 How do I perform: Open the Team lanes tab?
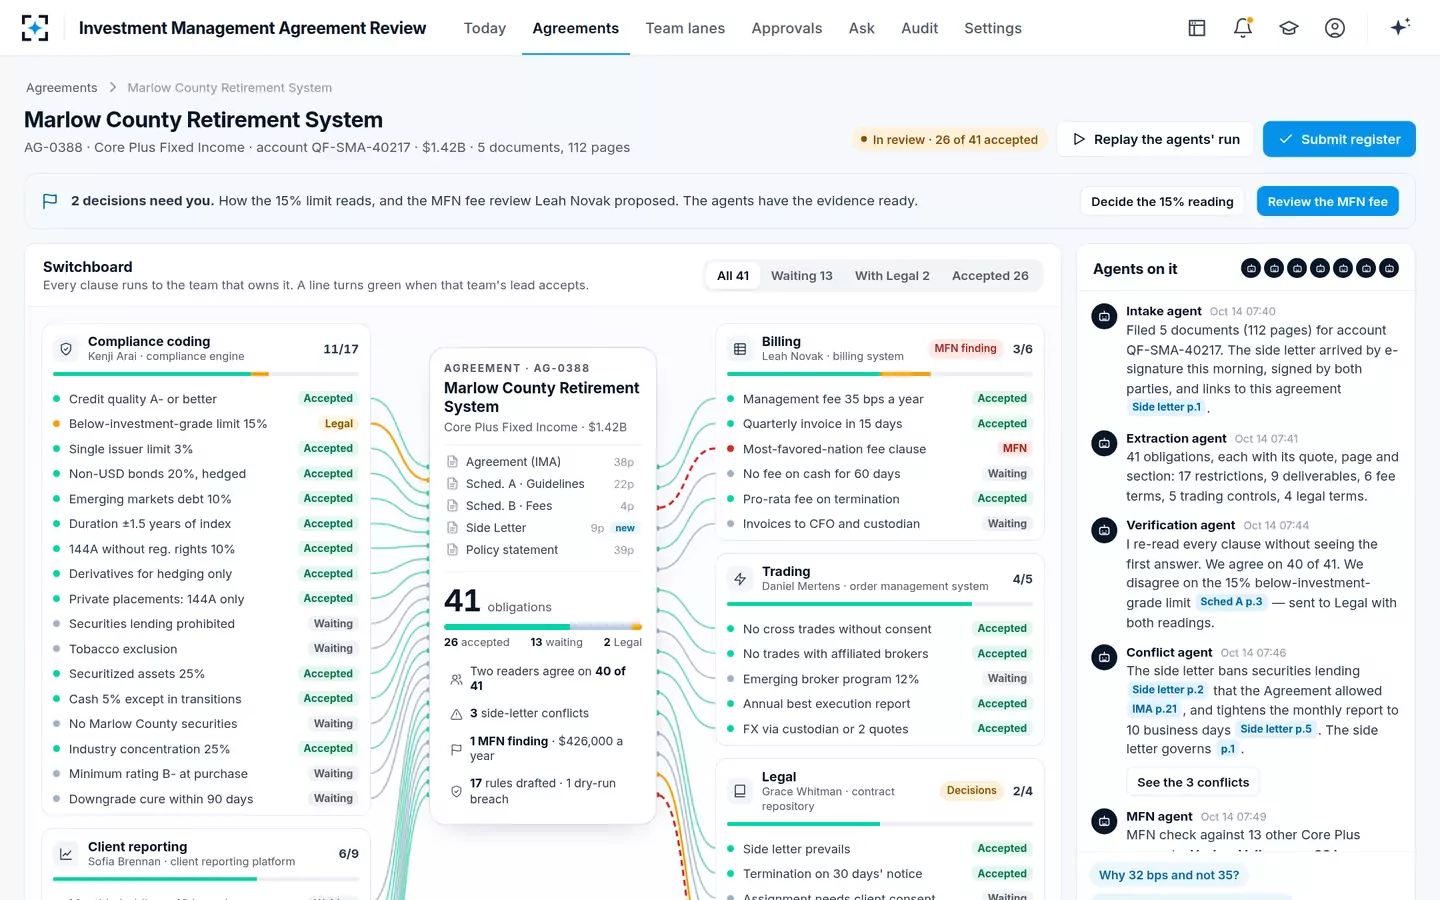click(685, 28)
